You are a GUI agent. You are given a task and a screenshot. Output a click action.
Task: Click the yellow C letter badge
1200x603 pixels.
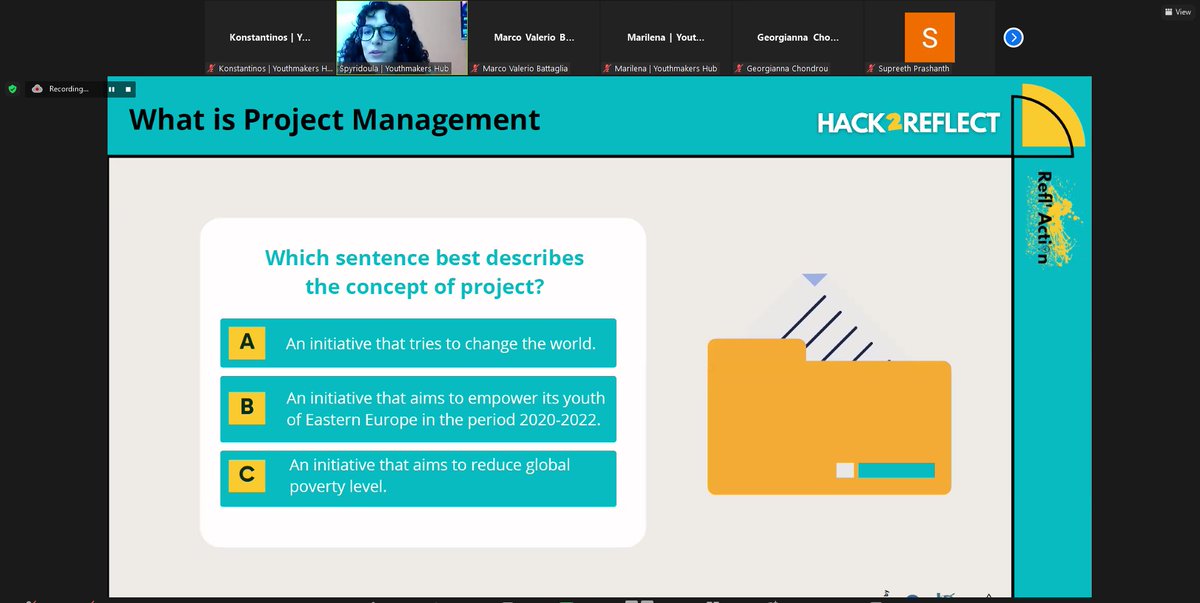247,476
